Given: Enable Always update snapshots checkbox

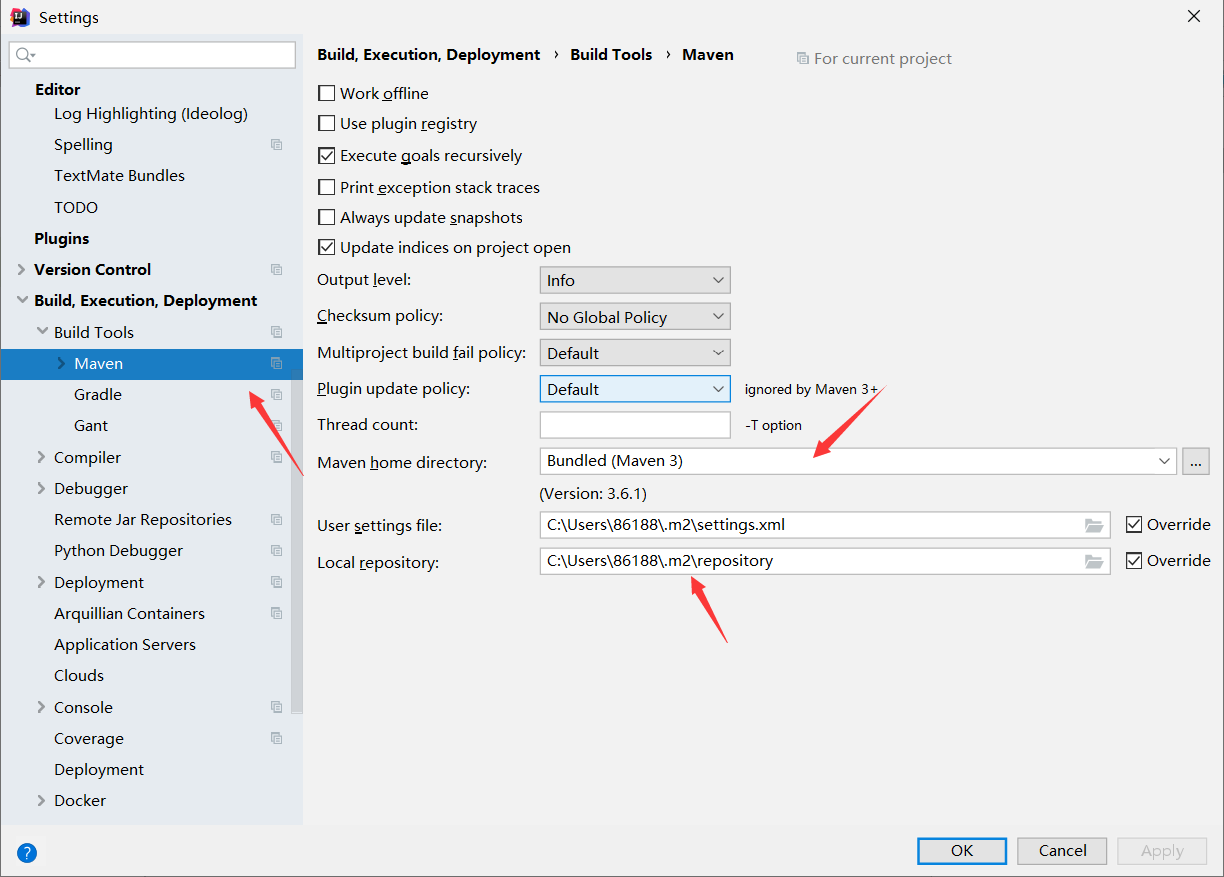Looking at the screenshot, I should pos(326,217).
